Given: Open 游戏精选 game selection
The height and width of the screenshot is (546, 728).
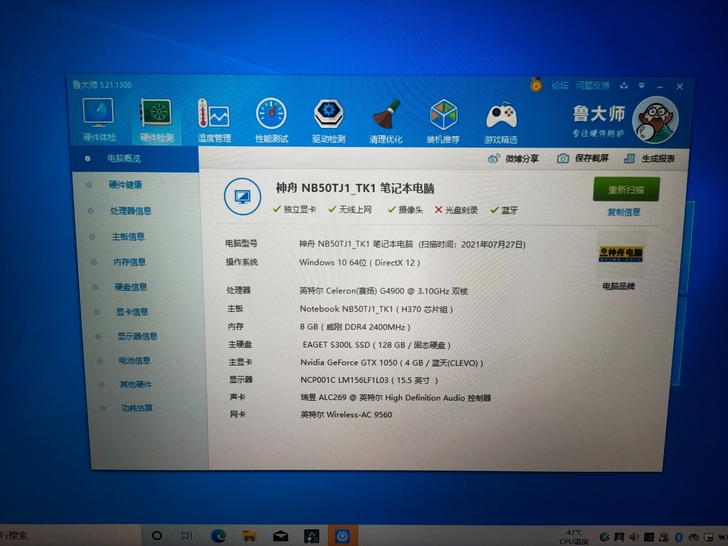Looking at the screenshot, I should (x=500, y=122).
